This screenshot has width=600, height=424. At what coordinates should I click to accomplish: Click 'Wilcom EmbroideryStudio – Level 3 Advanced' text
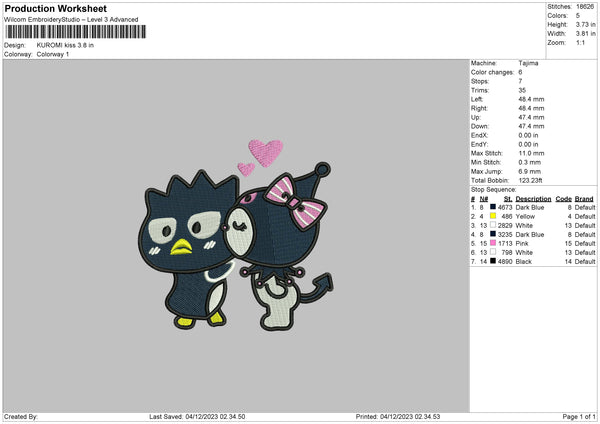(x=71, y=20)
